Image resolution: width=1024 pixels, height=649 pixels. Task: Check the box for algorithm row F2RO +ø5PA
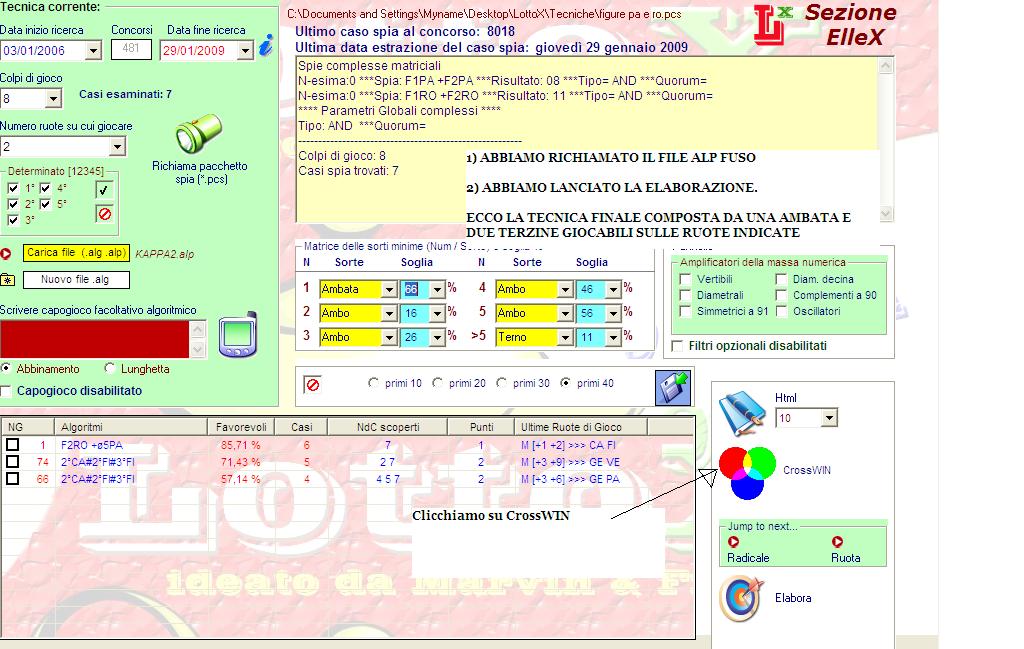pyautogui.click(x=12, y=445)
